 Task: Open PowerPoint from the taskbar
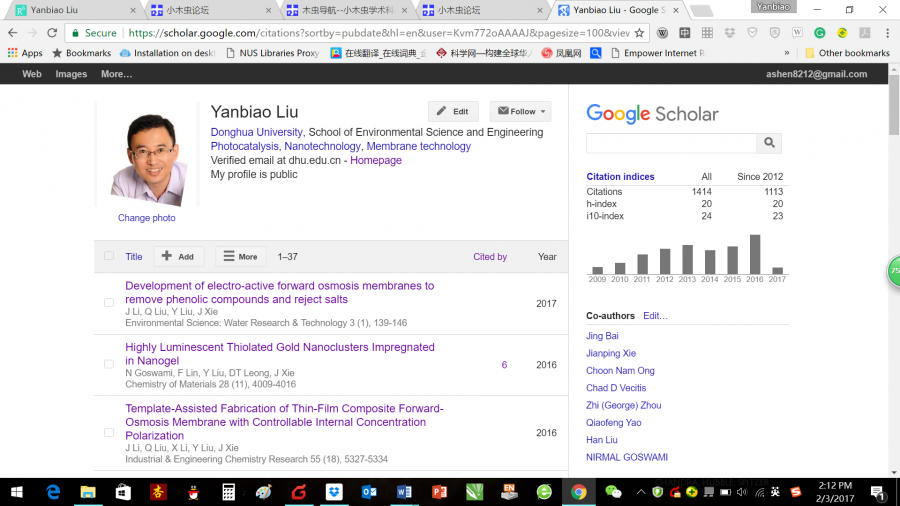pos(440,492)
